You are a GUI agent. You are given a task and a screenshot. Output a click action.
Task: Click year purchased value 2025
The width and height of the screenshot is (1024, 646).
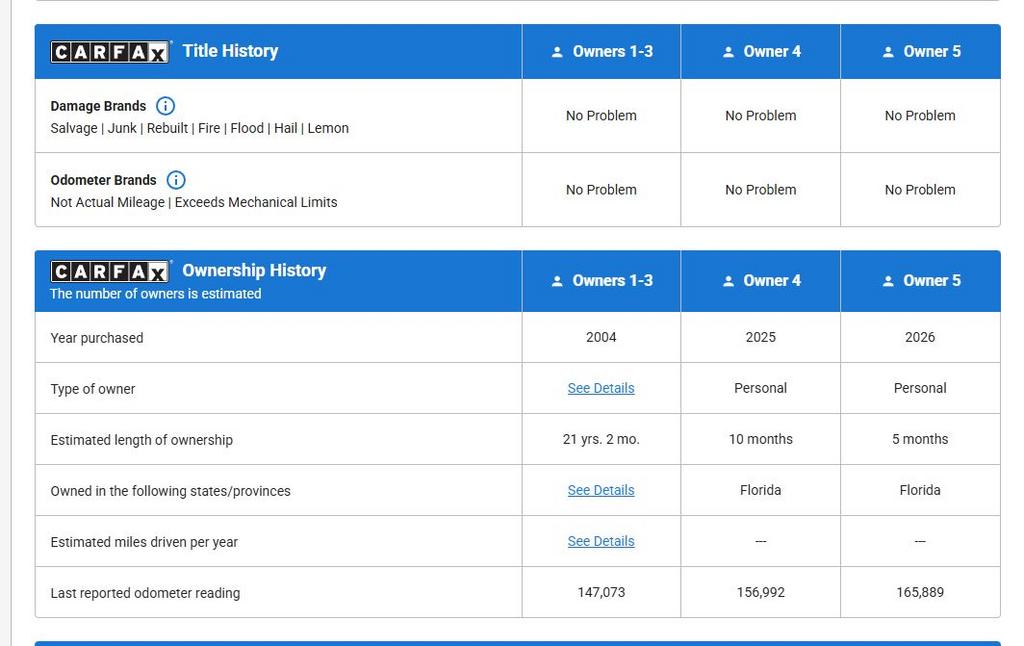click(x=760, y=337)
